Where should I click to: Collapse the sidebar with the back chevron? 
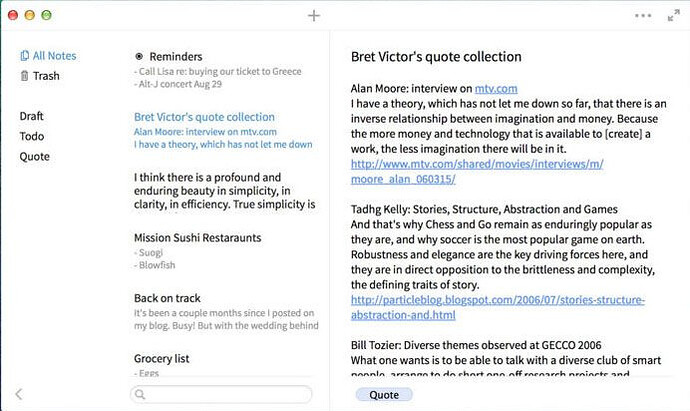(18, 394)
